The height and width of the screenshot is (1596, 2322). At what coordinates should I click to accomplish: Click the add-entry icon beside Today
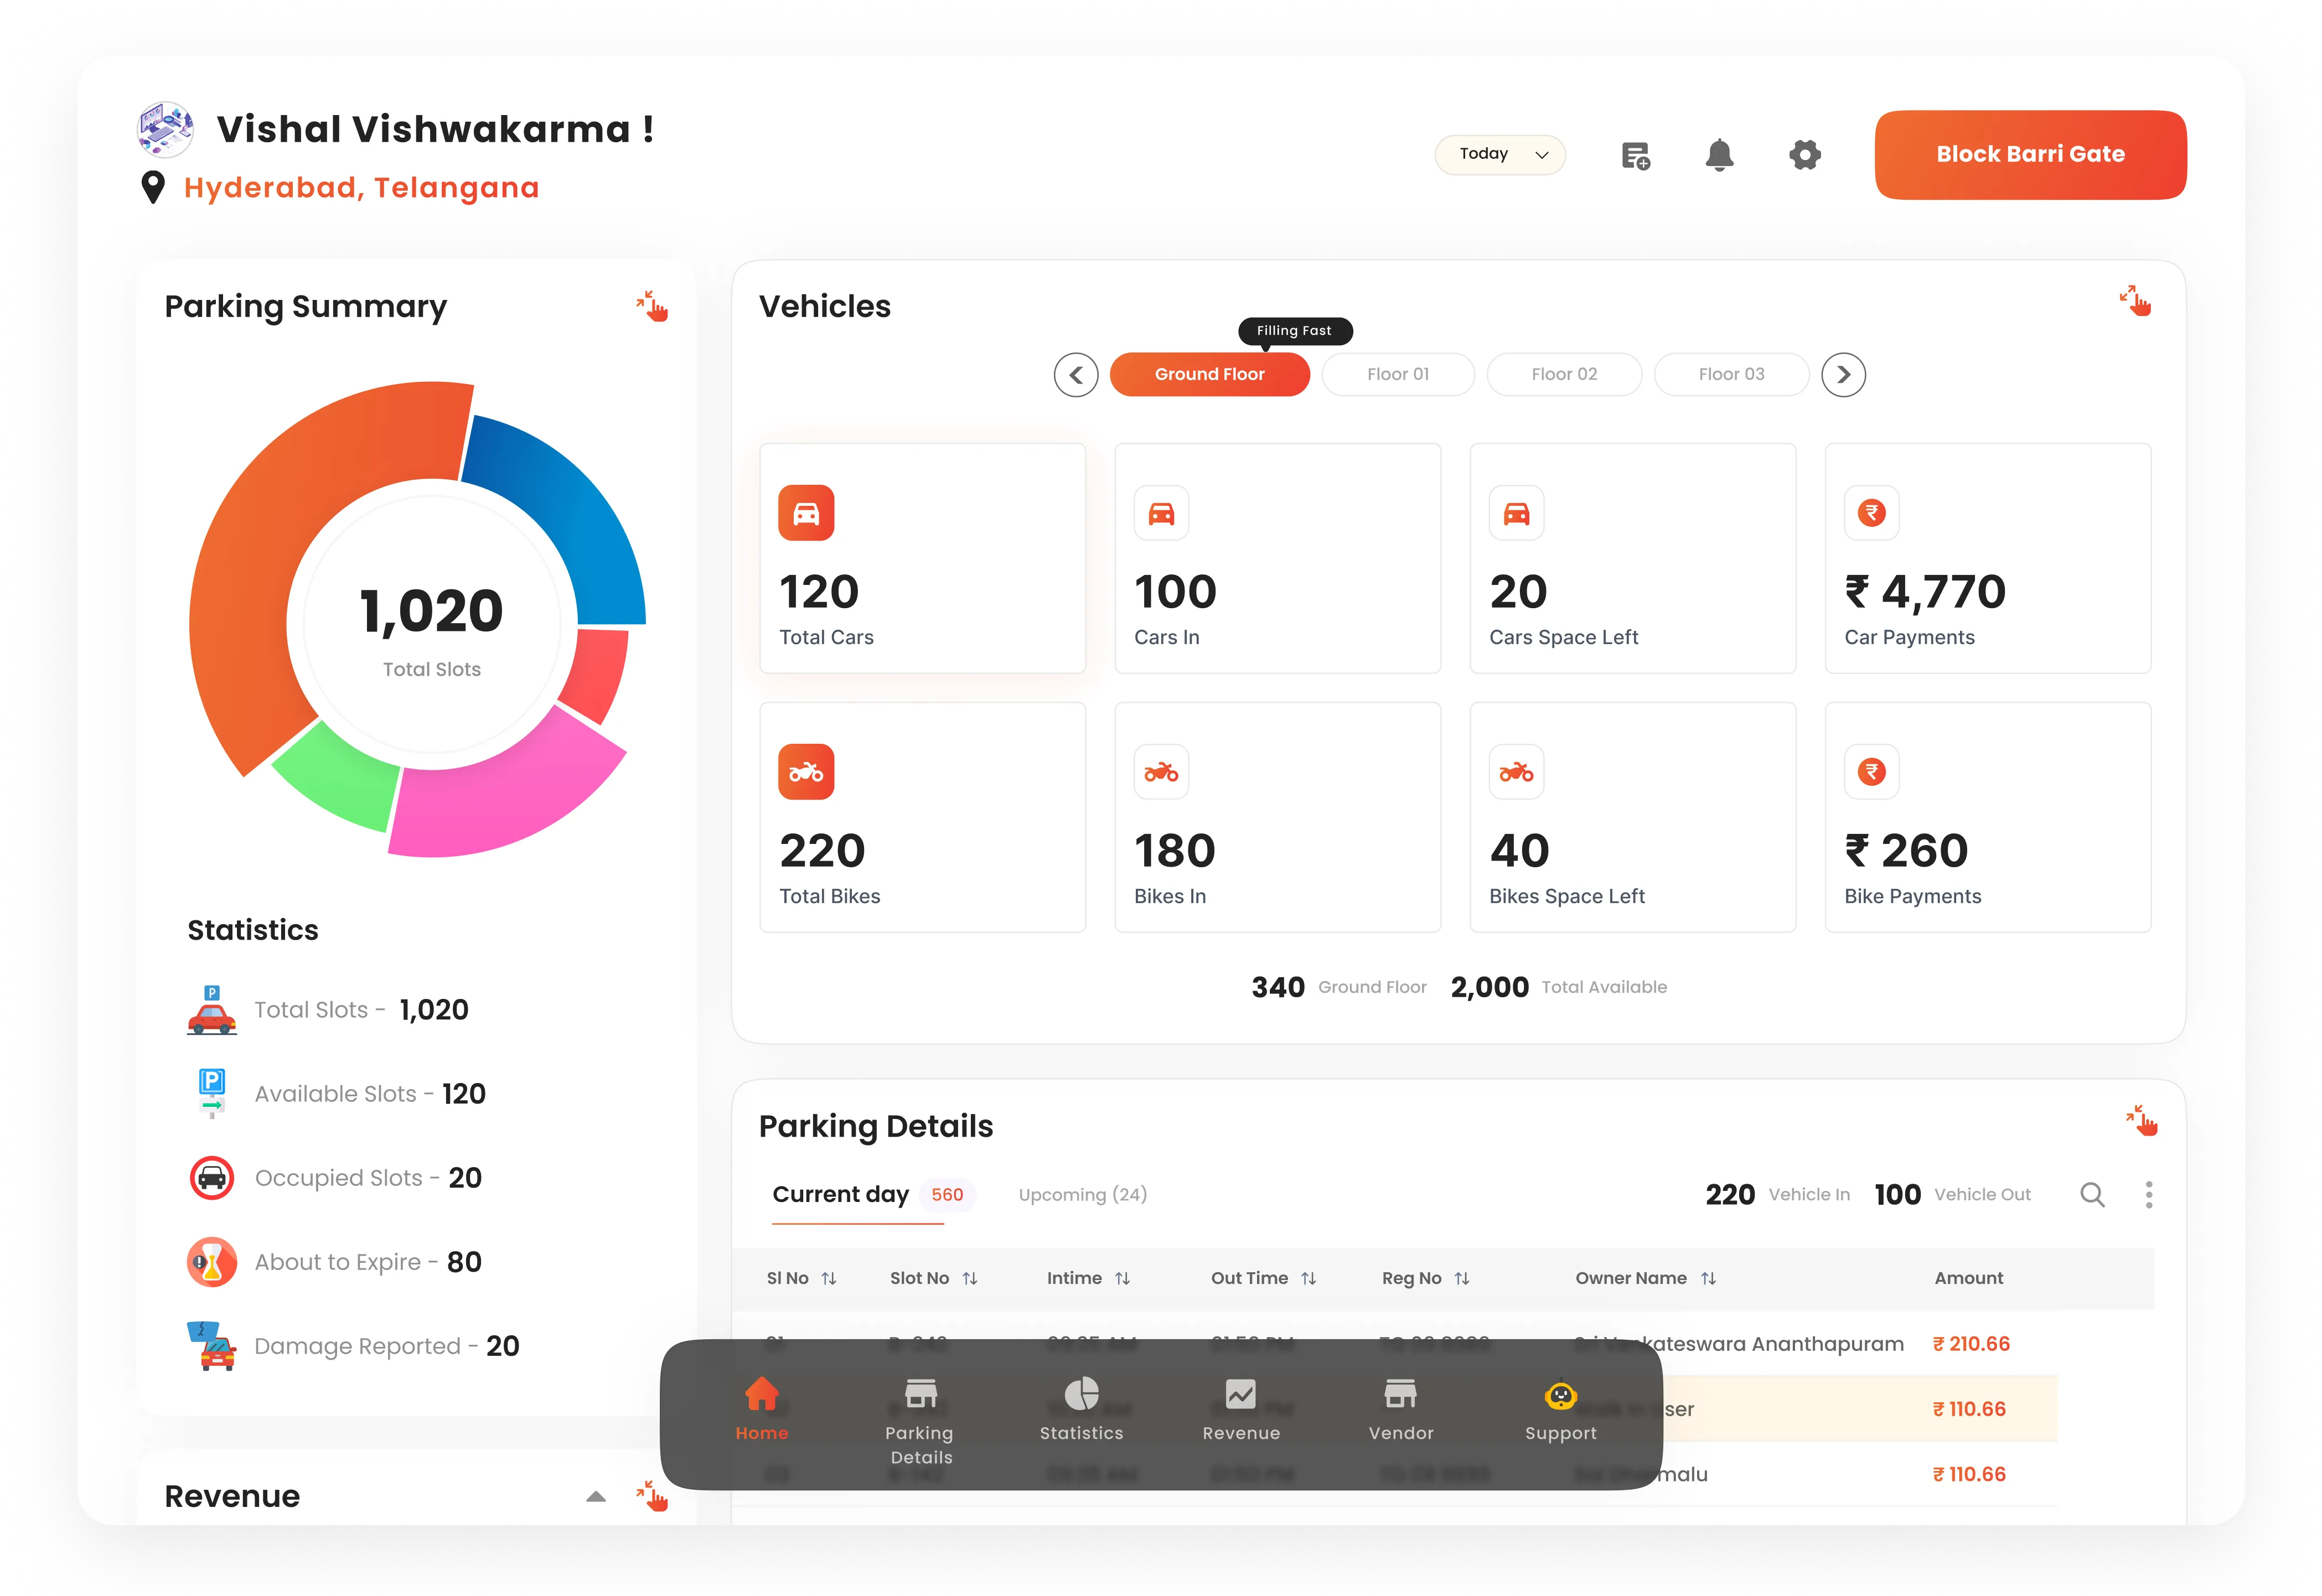tap(1636, 155)
